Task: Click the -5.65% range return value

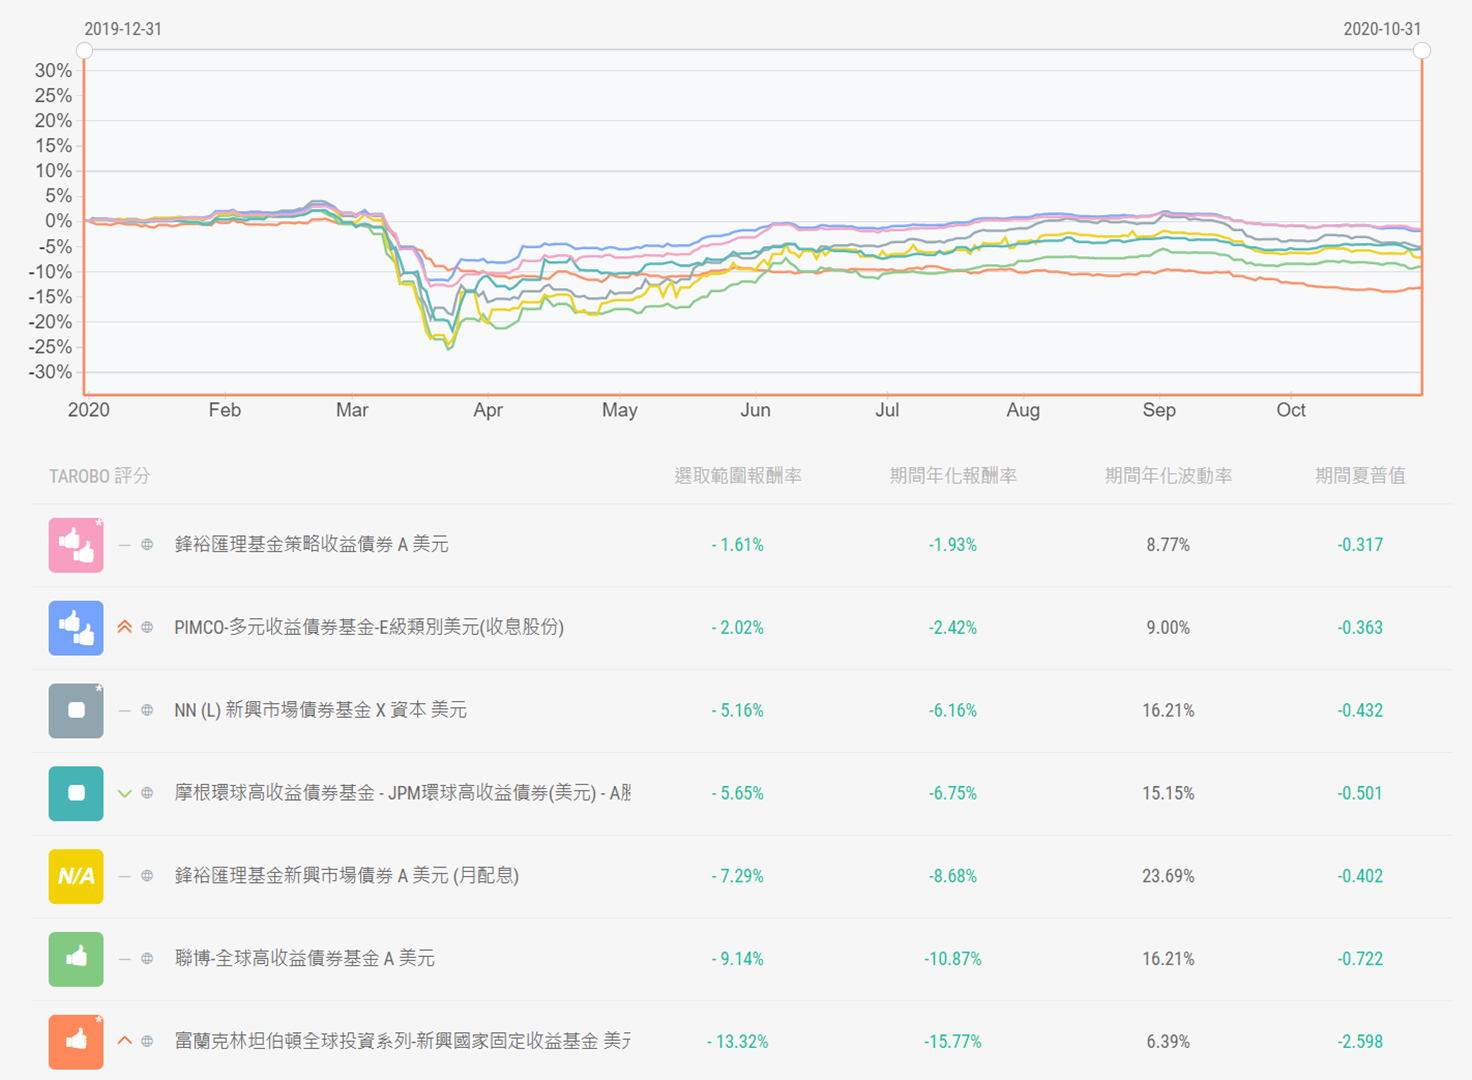Action: pos(738,794)
